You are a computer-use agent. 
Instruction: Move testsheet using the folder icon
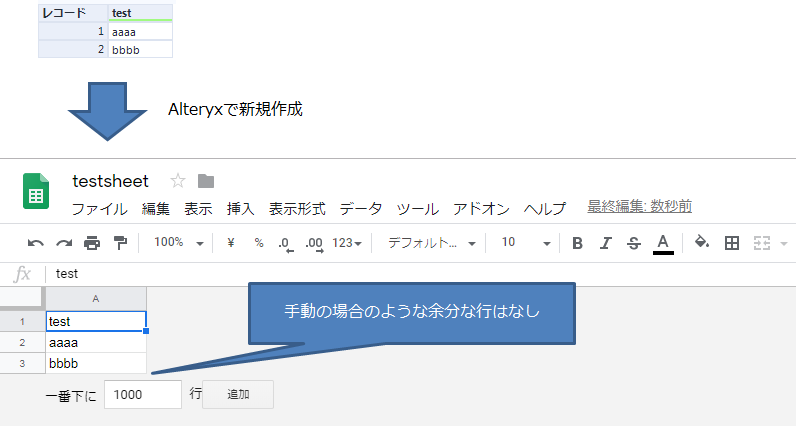[206, 181]
